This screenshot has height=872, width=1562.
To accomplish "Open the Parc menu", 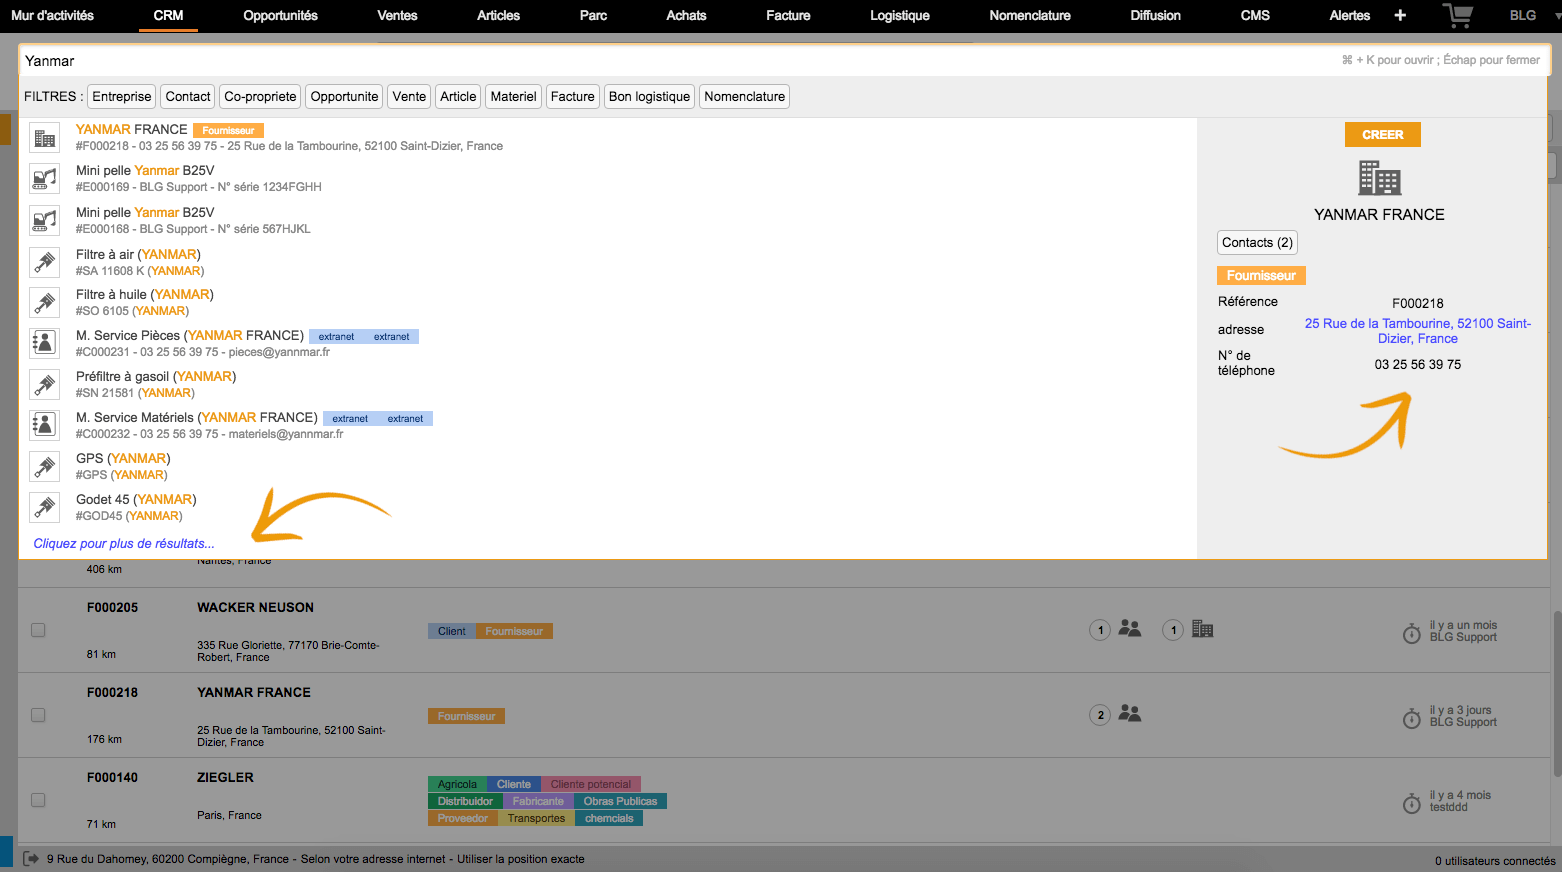I will coord(593,15).
